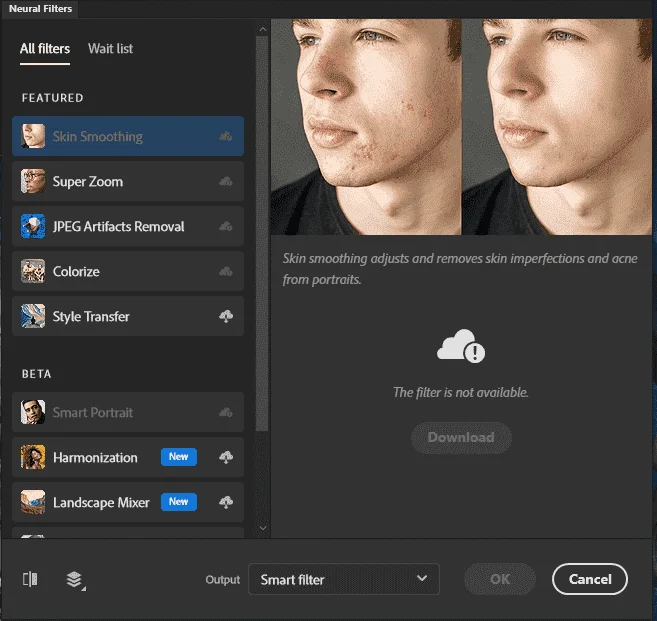This screenshot has height=621, width=657.
Task: Click the New badge beside Landscape Mixer
Action: (179, 502)
